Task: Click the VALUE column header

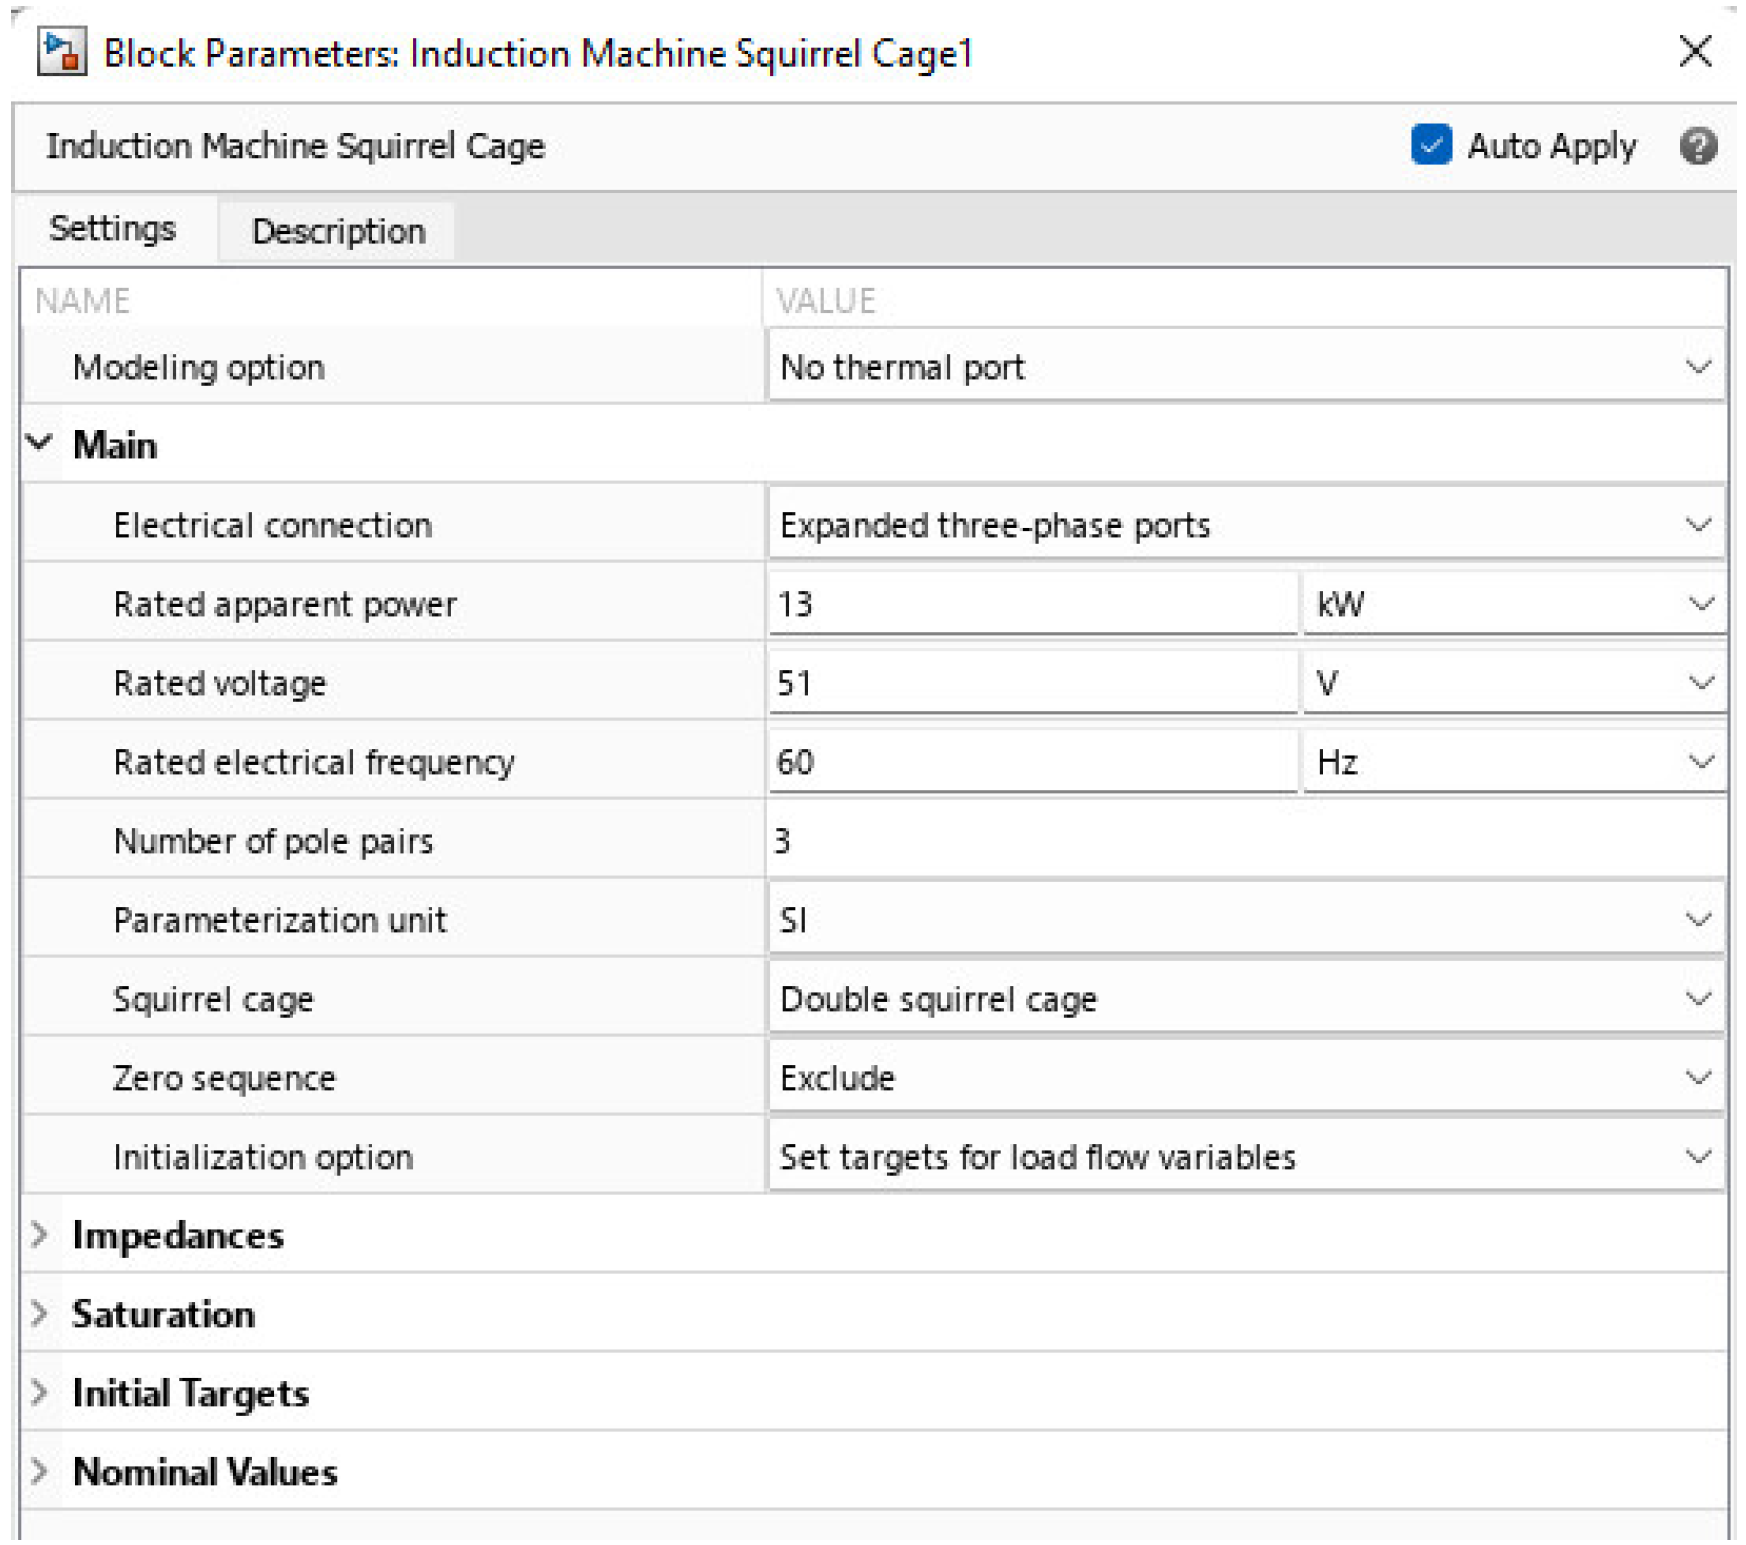Action: click(826, 300)
